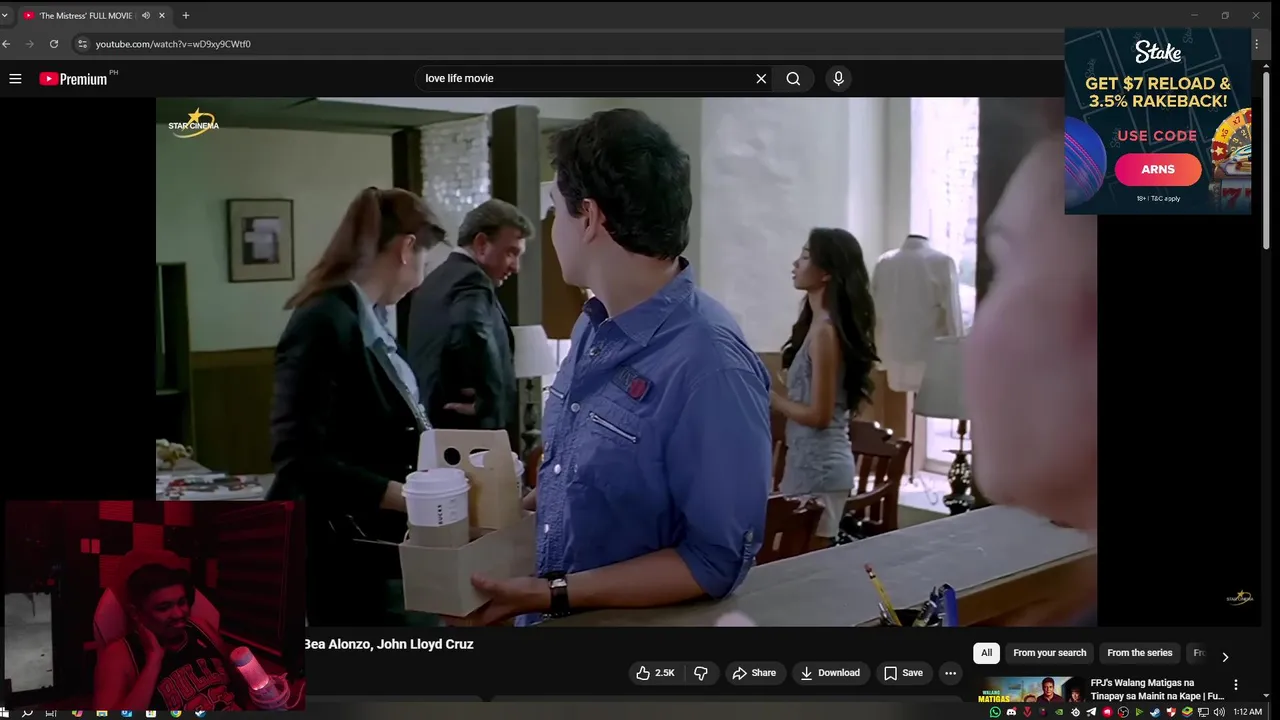Image resolution: width=1280 pixels, height=720 pixels.
Task: Click the browser address bar URL
Action: click(x=173, y=44)
